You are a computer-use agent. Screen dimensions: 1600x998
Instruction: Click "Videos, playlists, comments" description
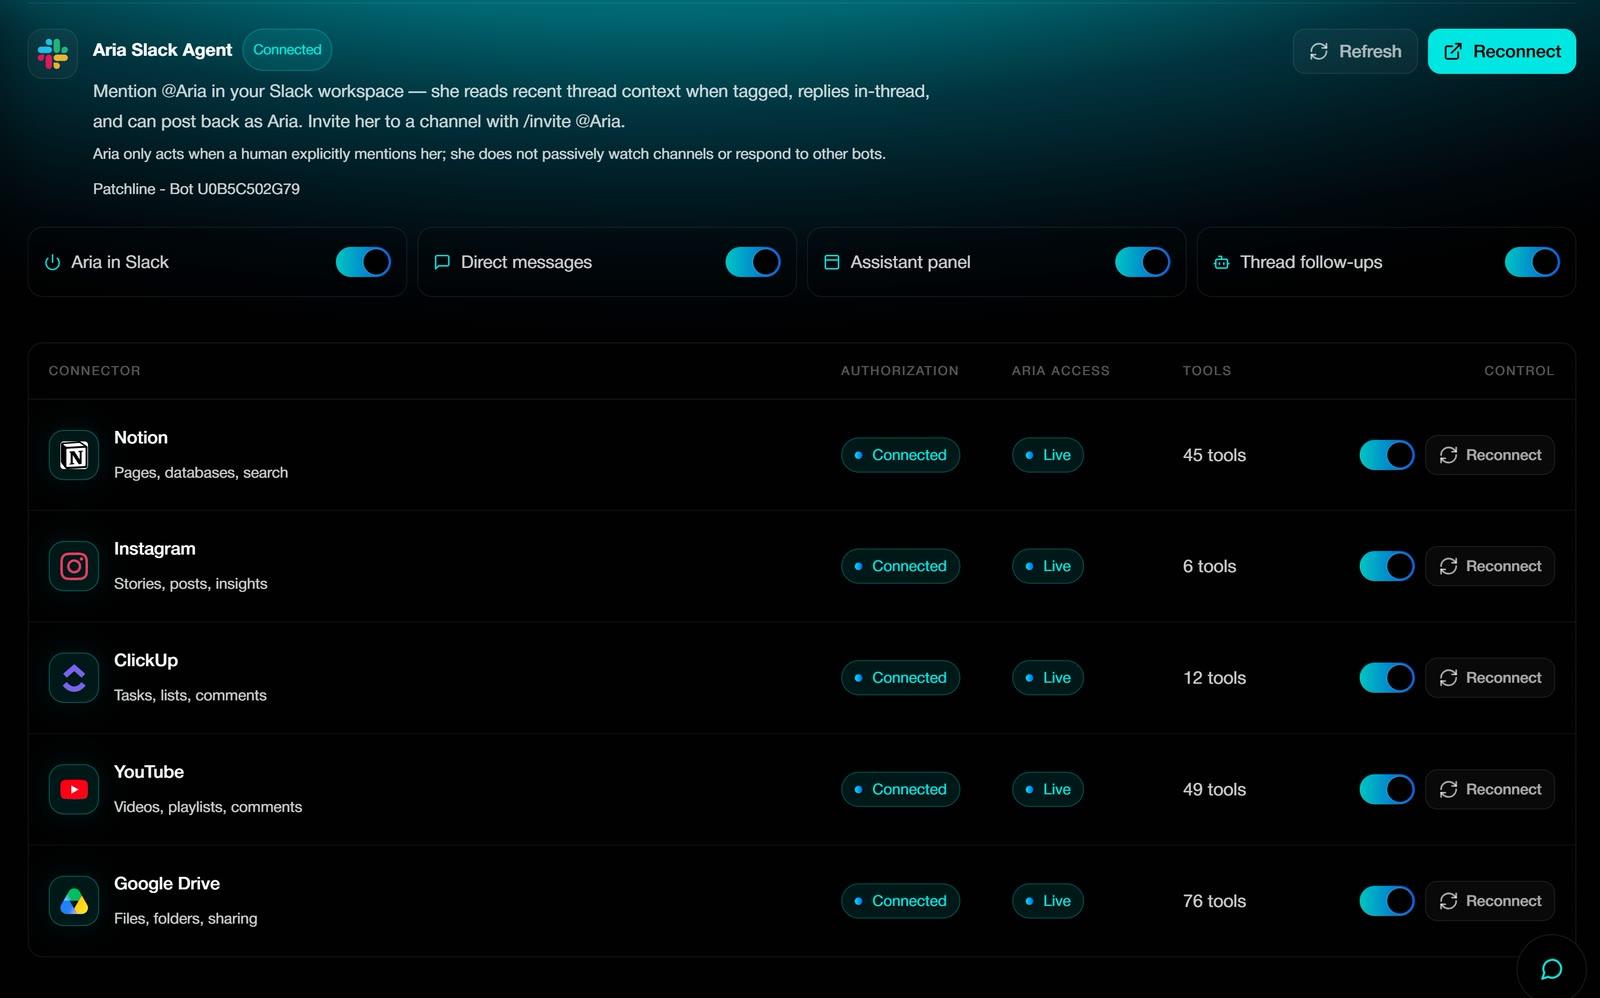tap(208, 807)
